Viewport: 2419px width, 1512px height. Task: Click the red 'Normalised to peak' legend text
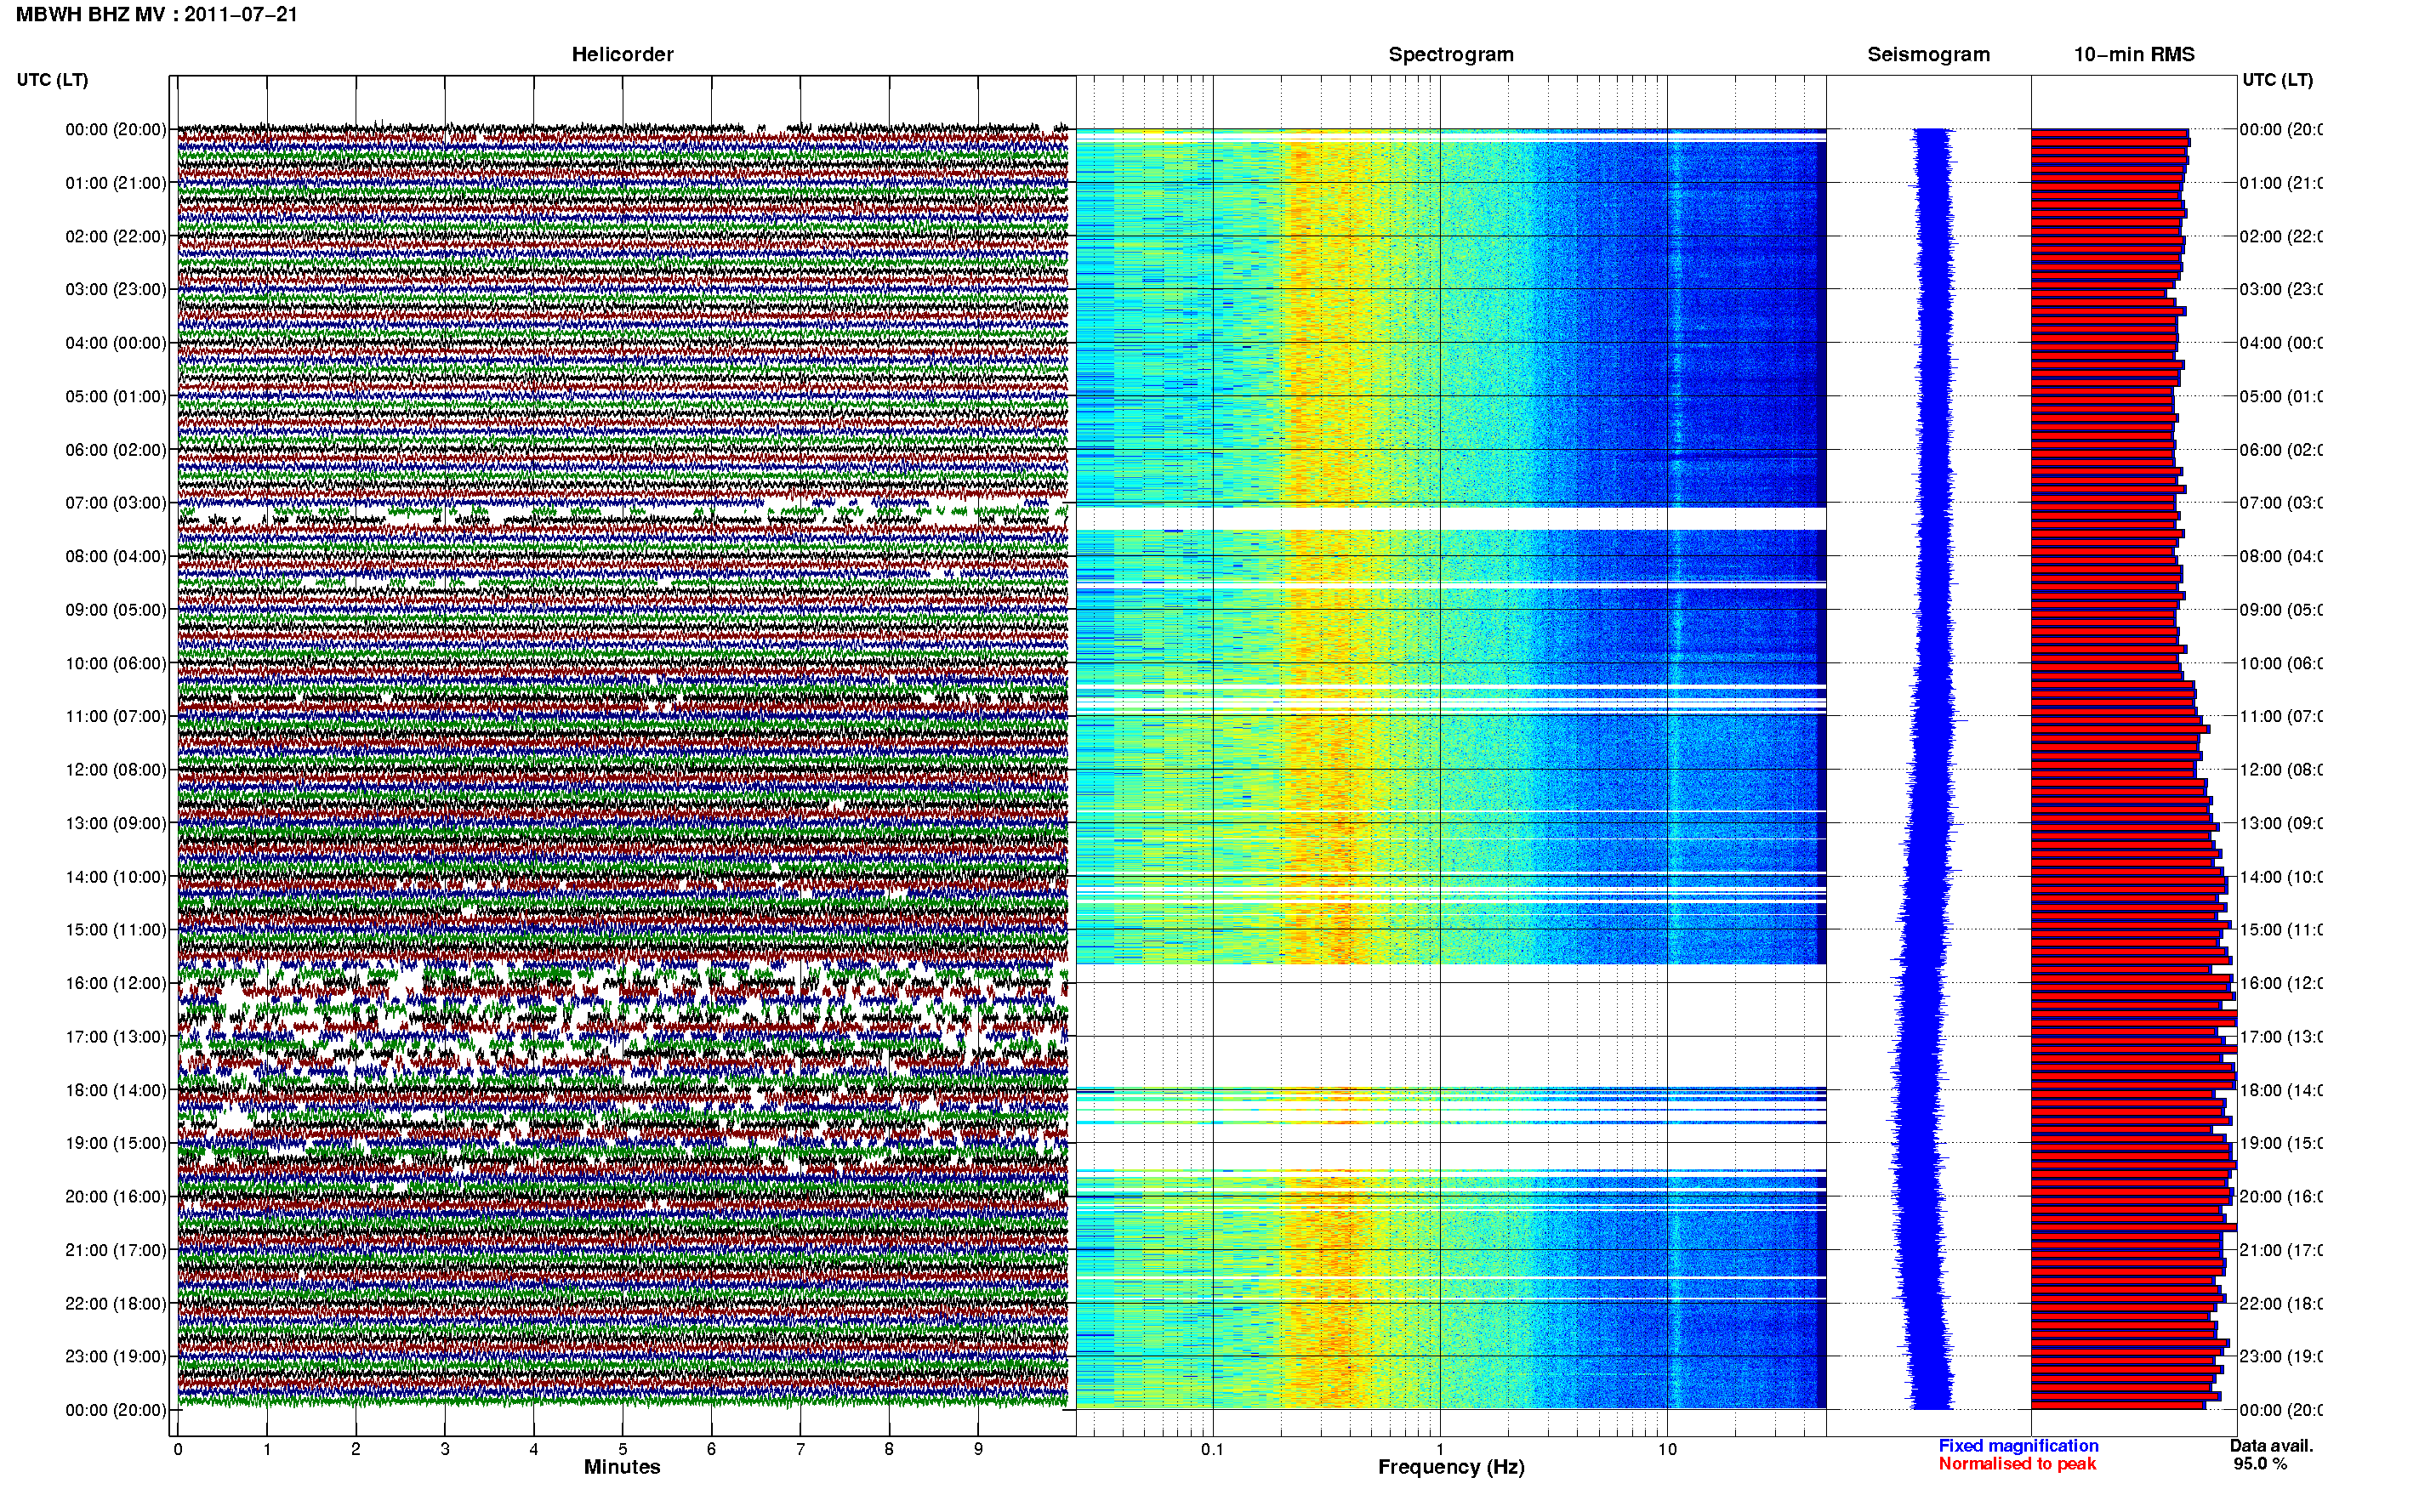tap(2017, 1464)
